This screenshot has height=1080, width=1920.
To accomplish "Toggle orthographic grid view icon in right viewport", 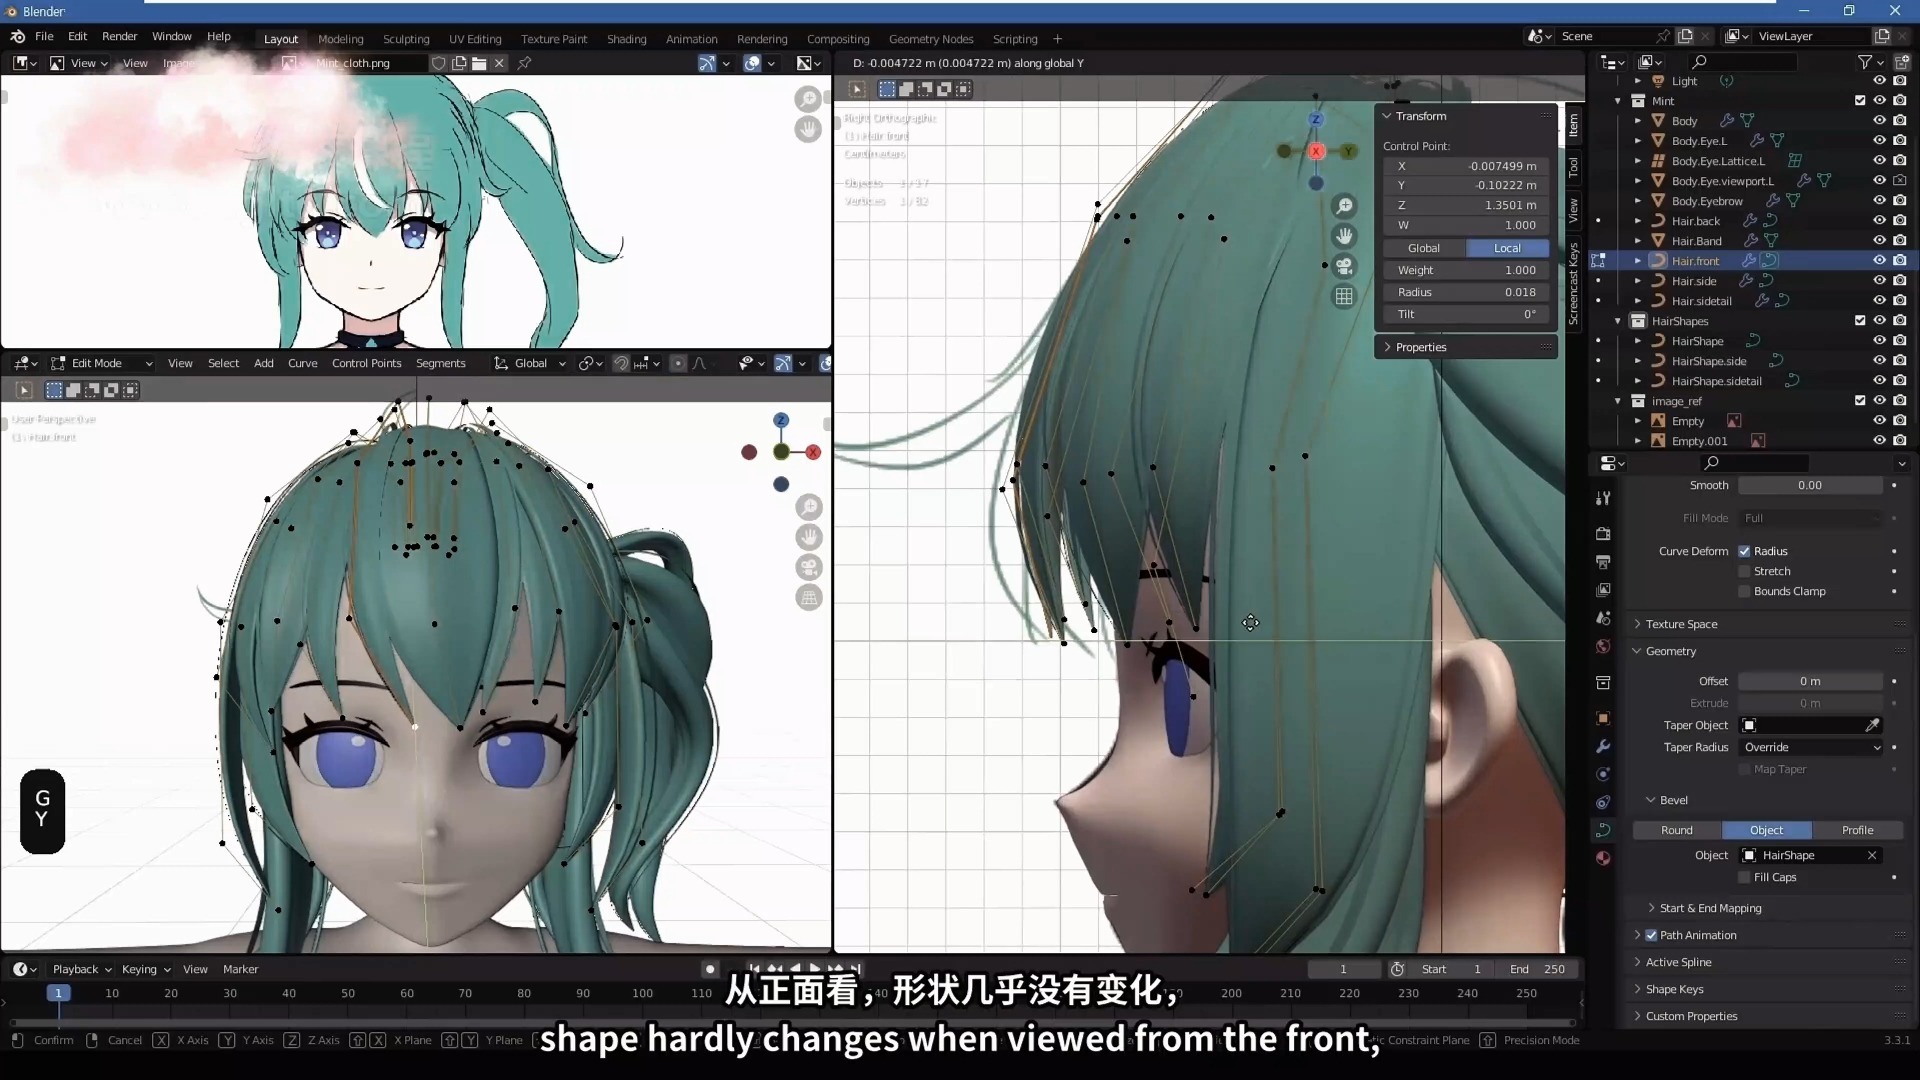I will pos(1344,297).
